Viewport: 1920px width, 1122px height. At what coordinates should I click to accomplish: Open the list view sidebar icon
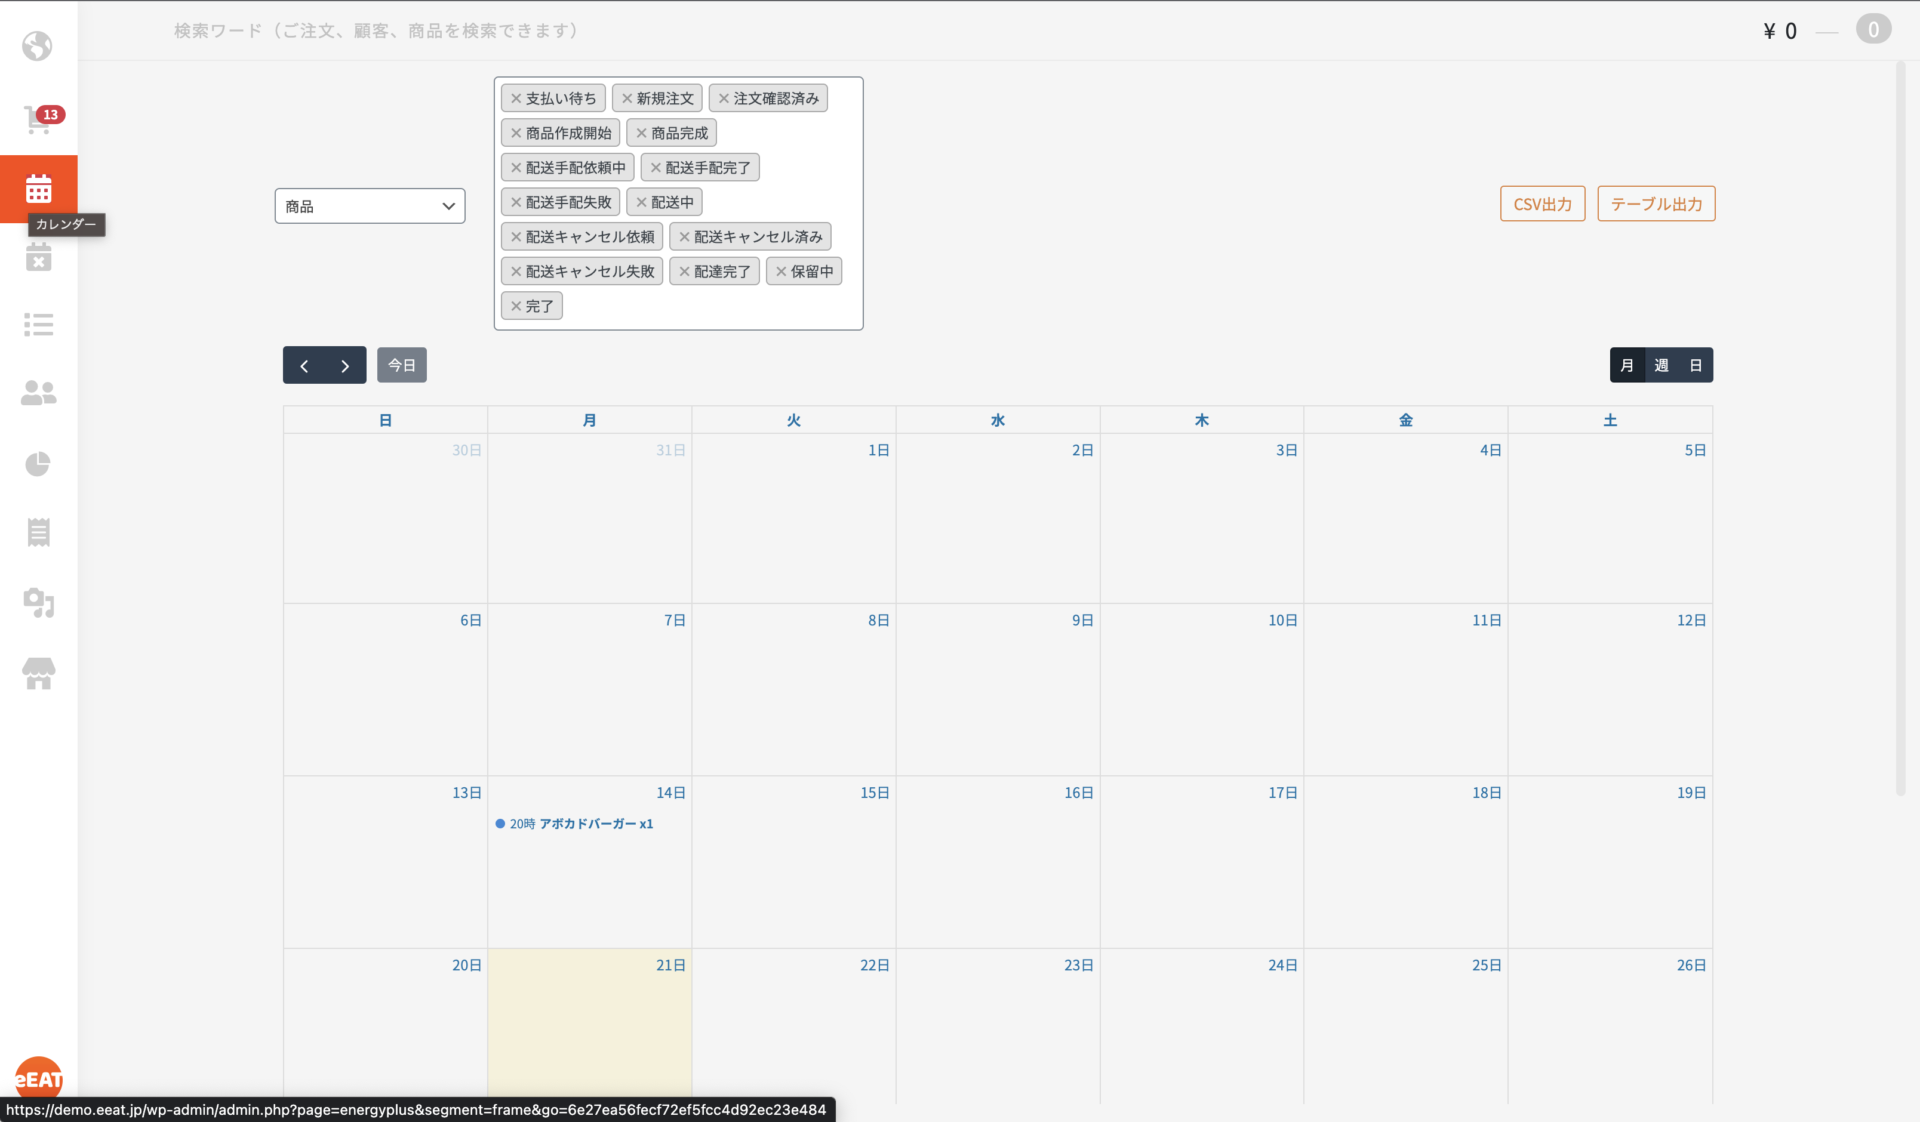[x=38, y=325]
